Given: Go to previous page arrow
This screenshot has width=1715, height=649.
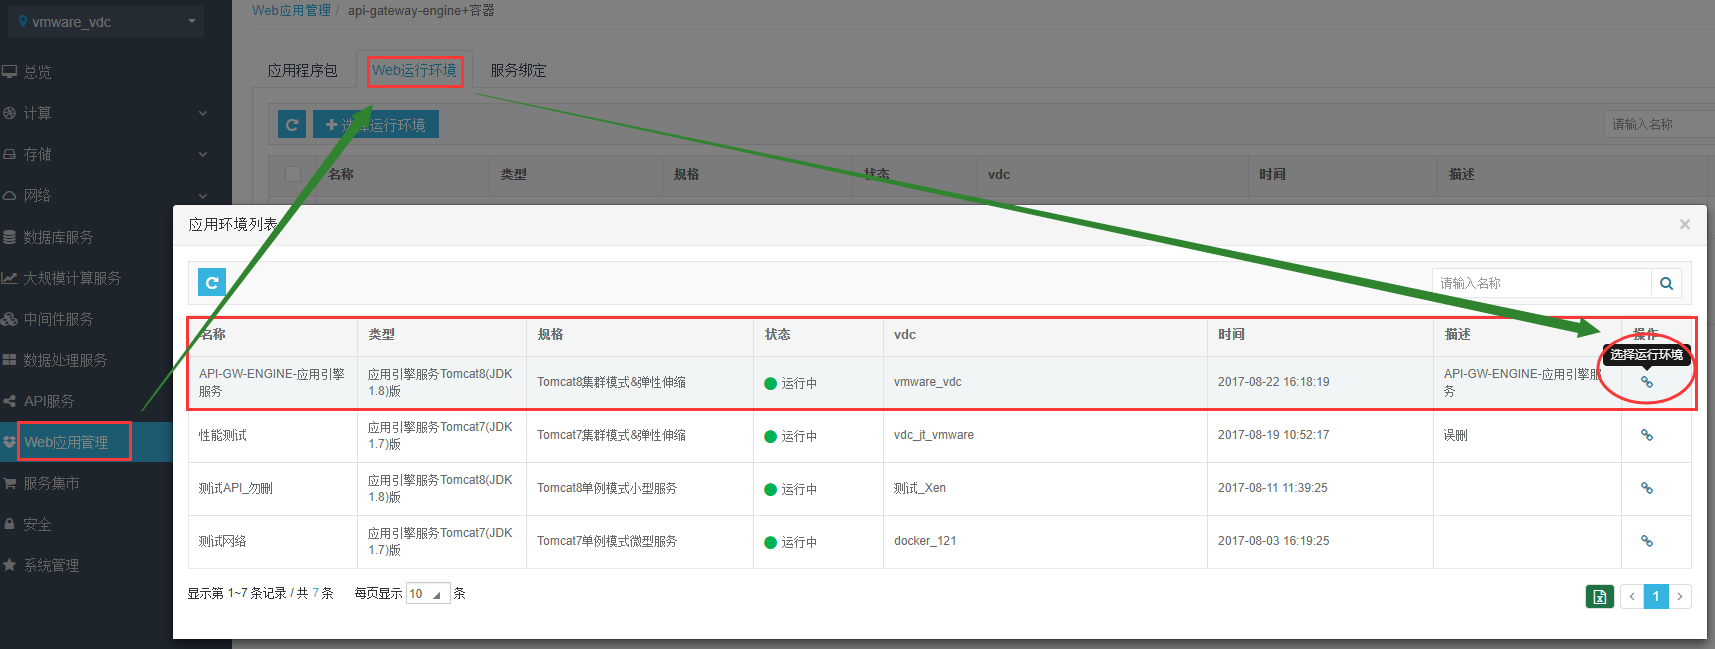Looking at the screenshot, I should (1632, 596).
